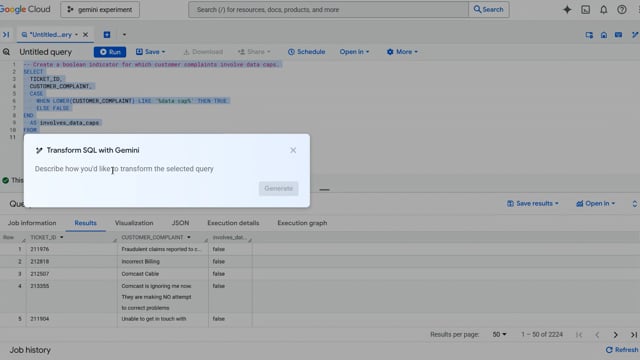Image resolution: width=640 pixels, height=360 pixels.
Task: Open the JSON tab
Action: click(180, 223)
